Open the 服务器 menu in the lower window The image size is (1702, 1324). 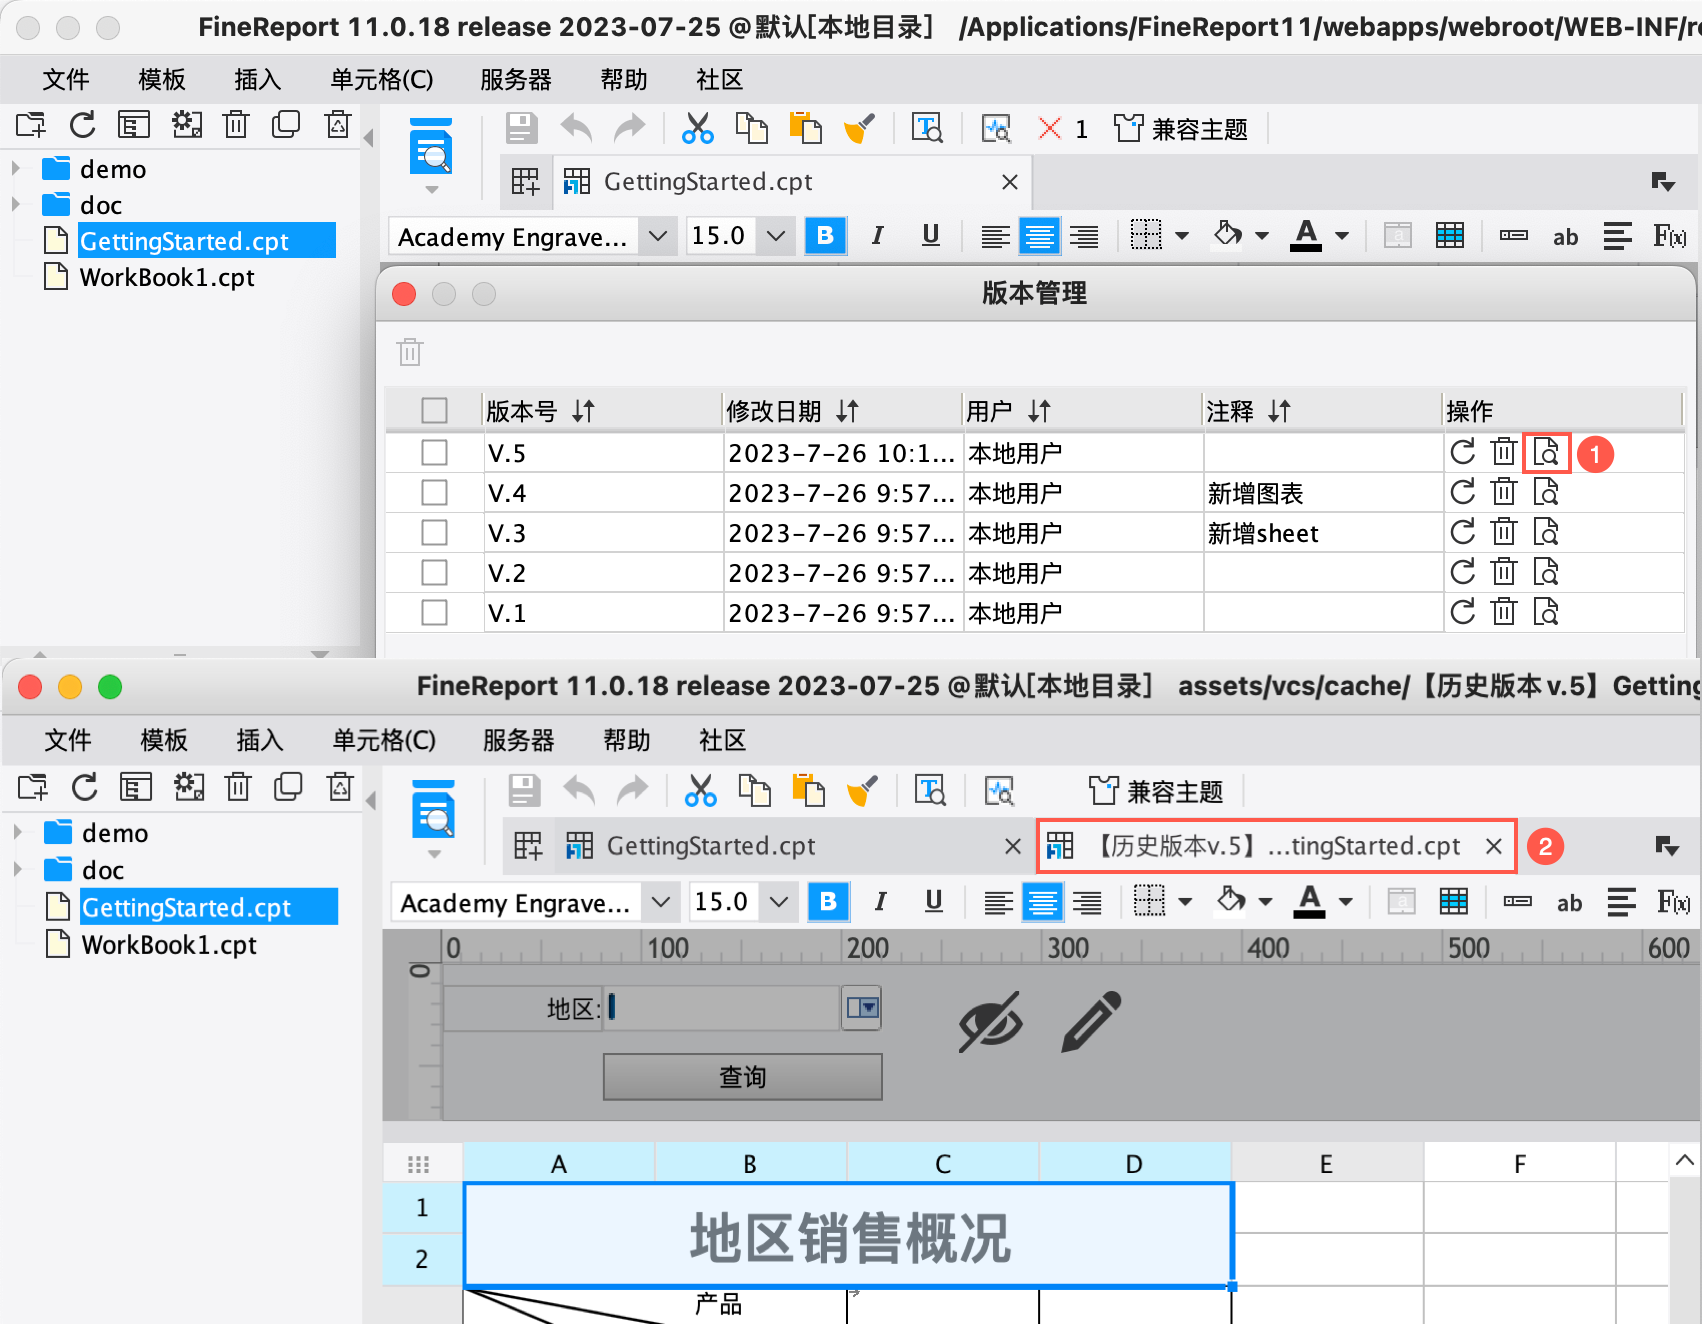click(518, 740)
